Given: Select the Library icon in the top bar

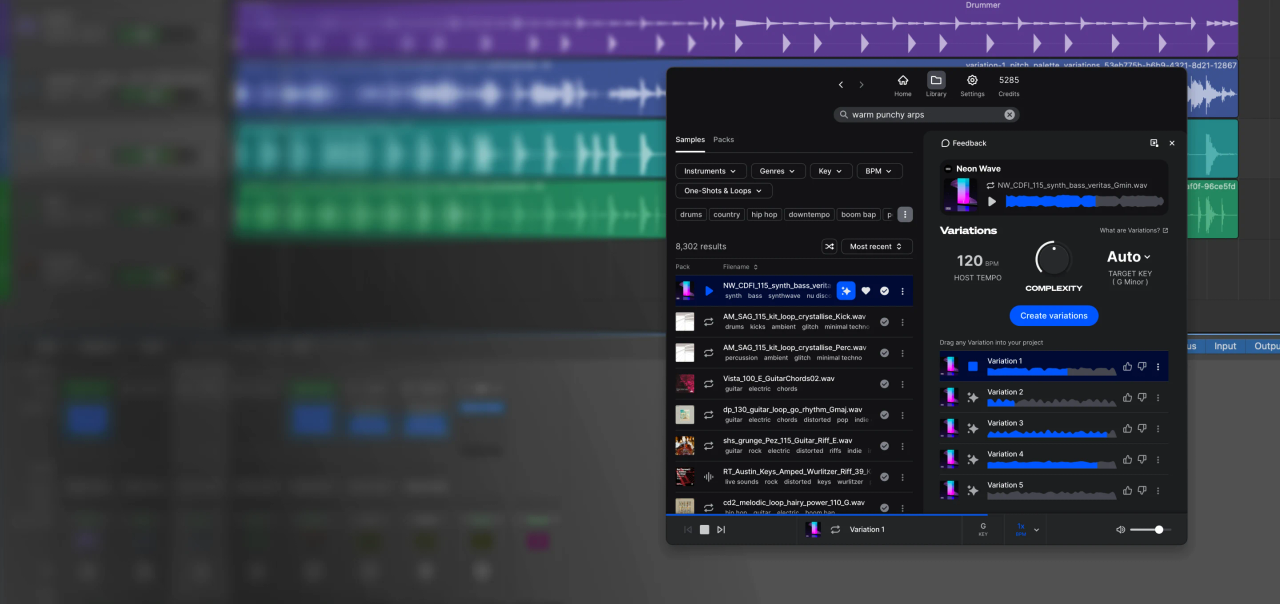Looking at the screenshot, I should [x=936, y=85].
